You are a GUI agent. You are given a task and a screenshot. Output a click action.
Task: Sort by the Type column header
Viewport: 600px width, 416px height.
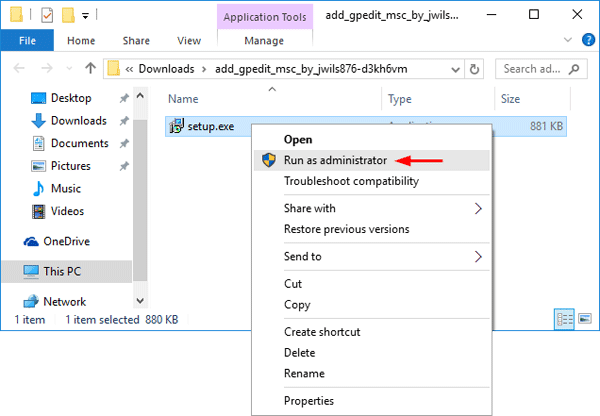[x=399, y=99]
